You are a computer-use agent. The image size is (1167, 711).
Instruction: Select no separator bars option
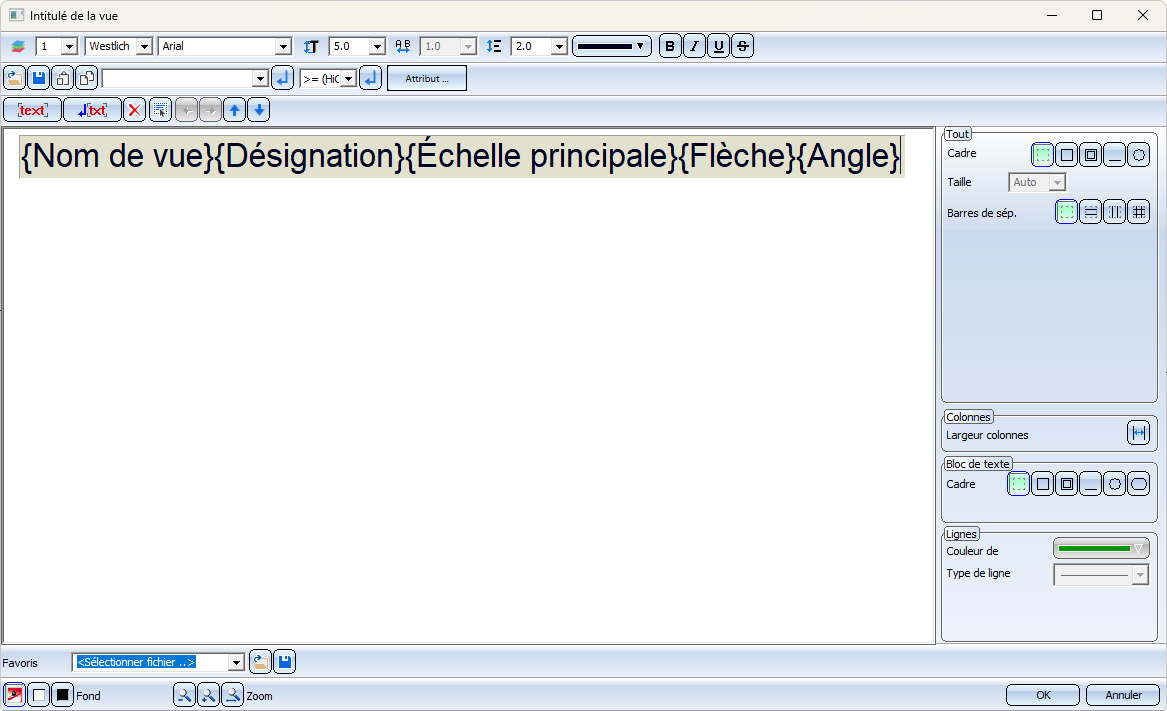tap(1067, 212)
